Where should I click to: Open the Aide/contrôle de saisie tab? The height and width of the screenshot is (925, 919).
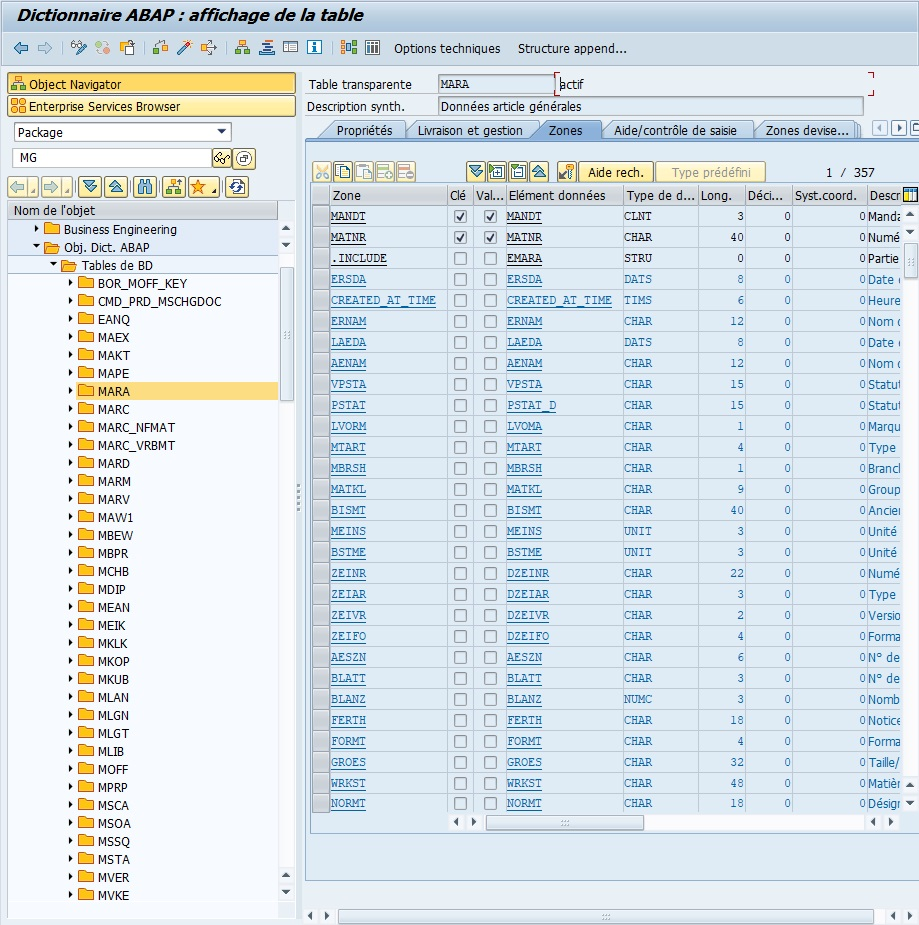(674, 130)
